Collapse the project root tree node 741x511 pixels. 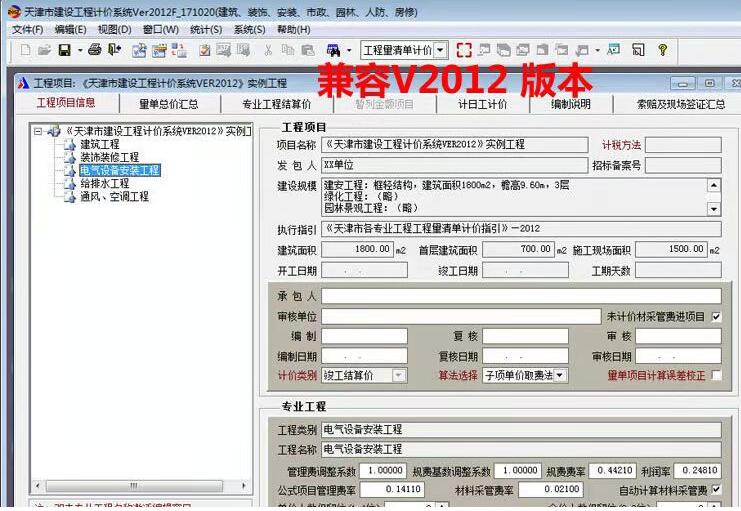38,131
